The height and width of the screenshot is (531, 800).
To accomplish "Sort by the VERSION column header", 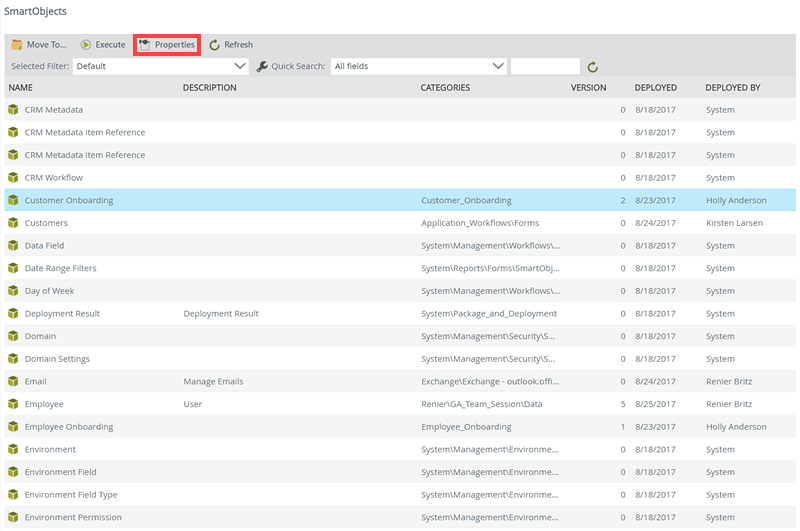I will (588, 88).
